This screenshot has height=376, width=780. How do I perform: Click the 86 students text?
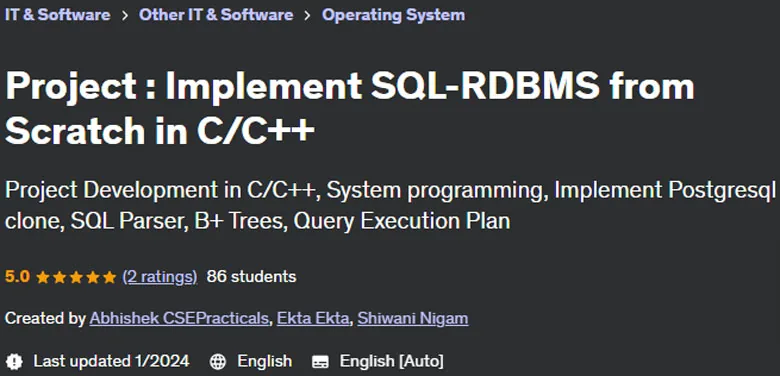click(x=251, y=277)
